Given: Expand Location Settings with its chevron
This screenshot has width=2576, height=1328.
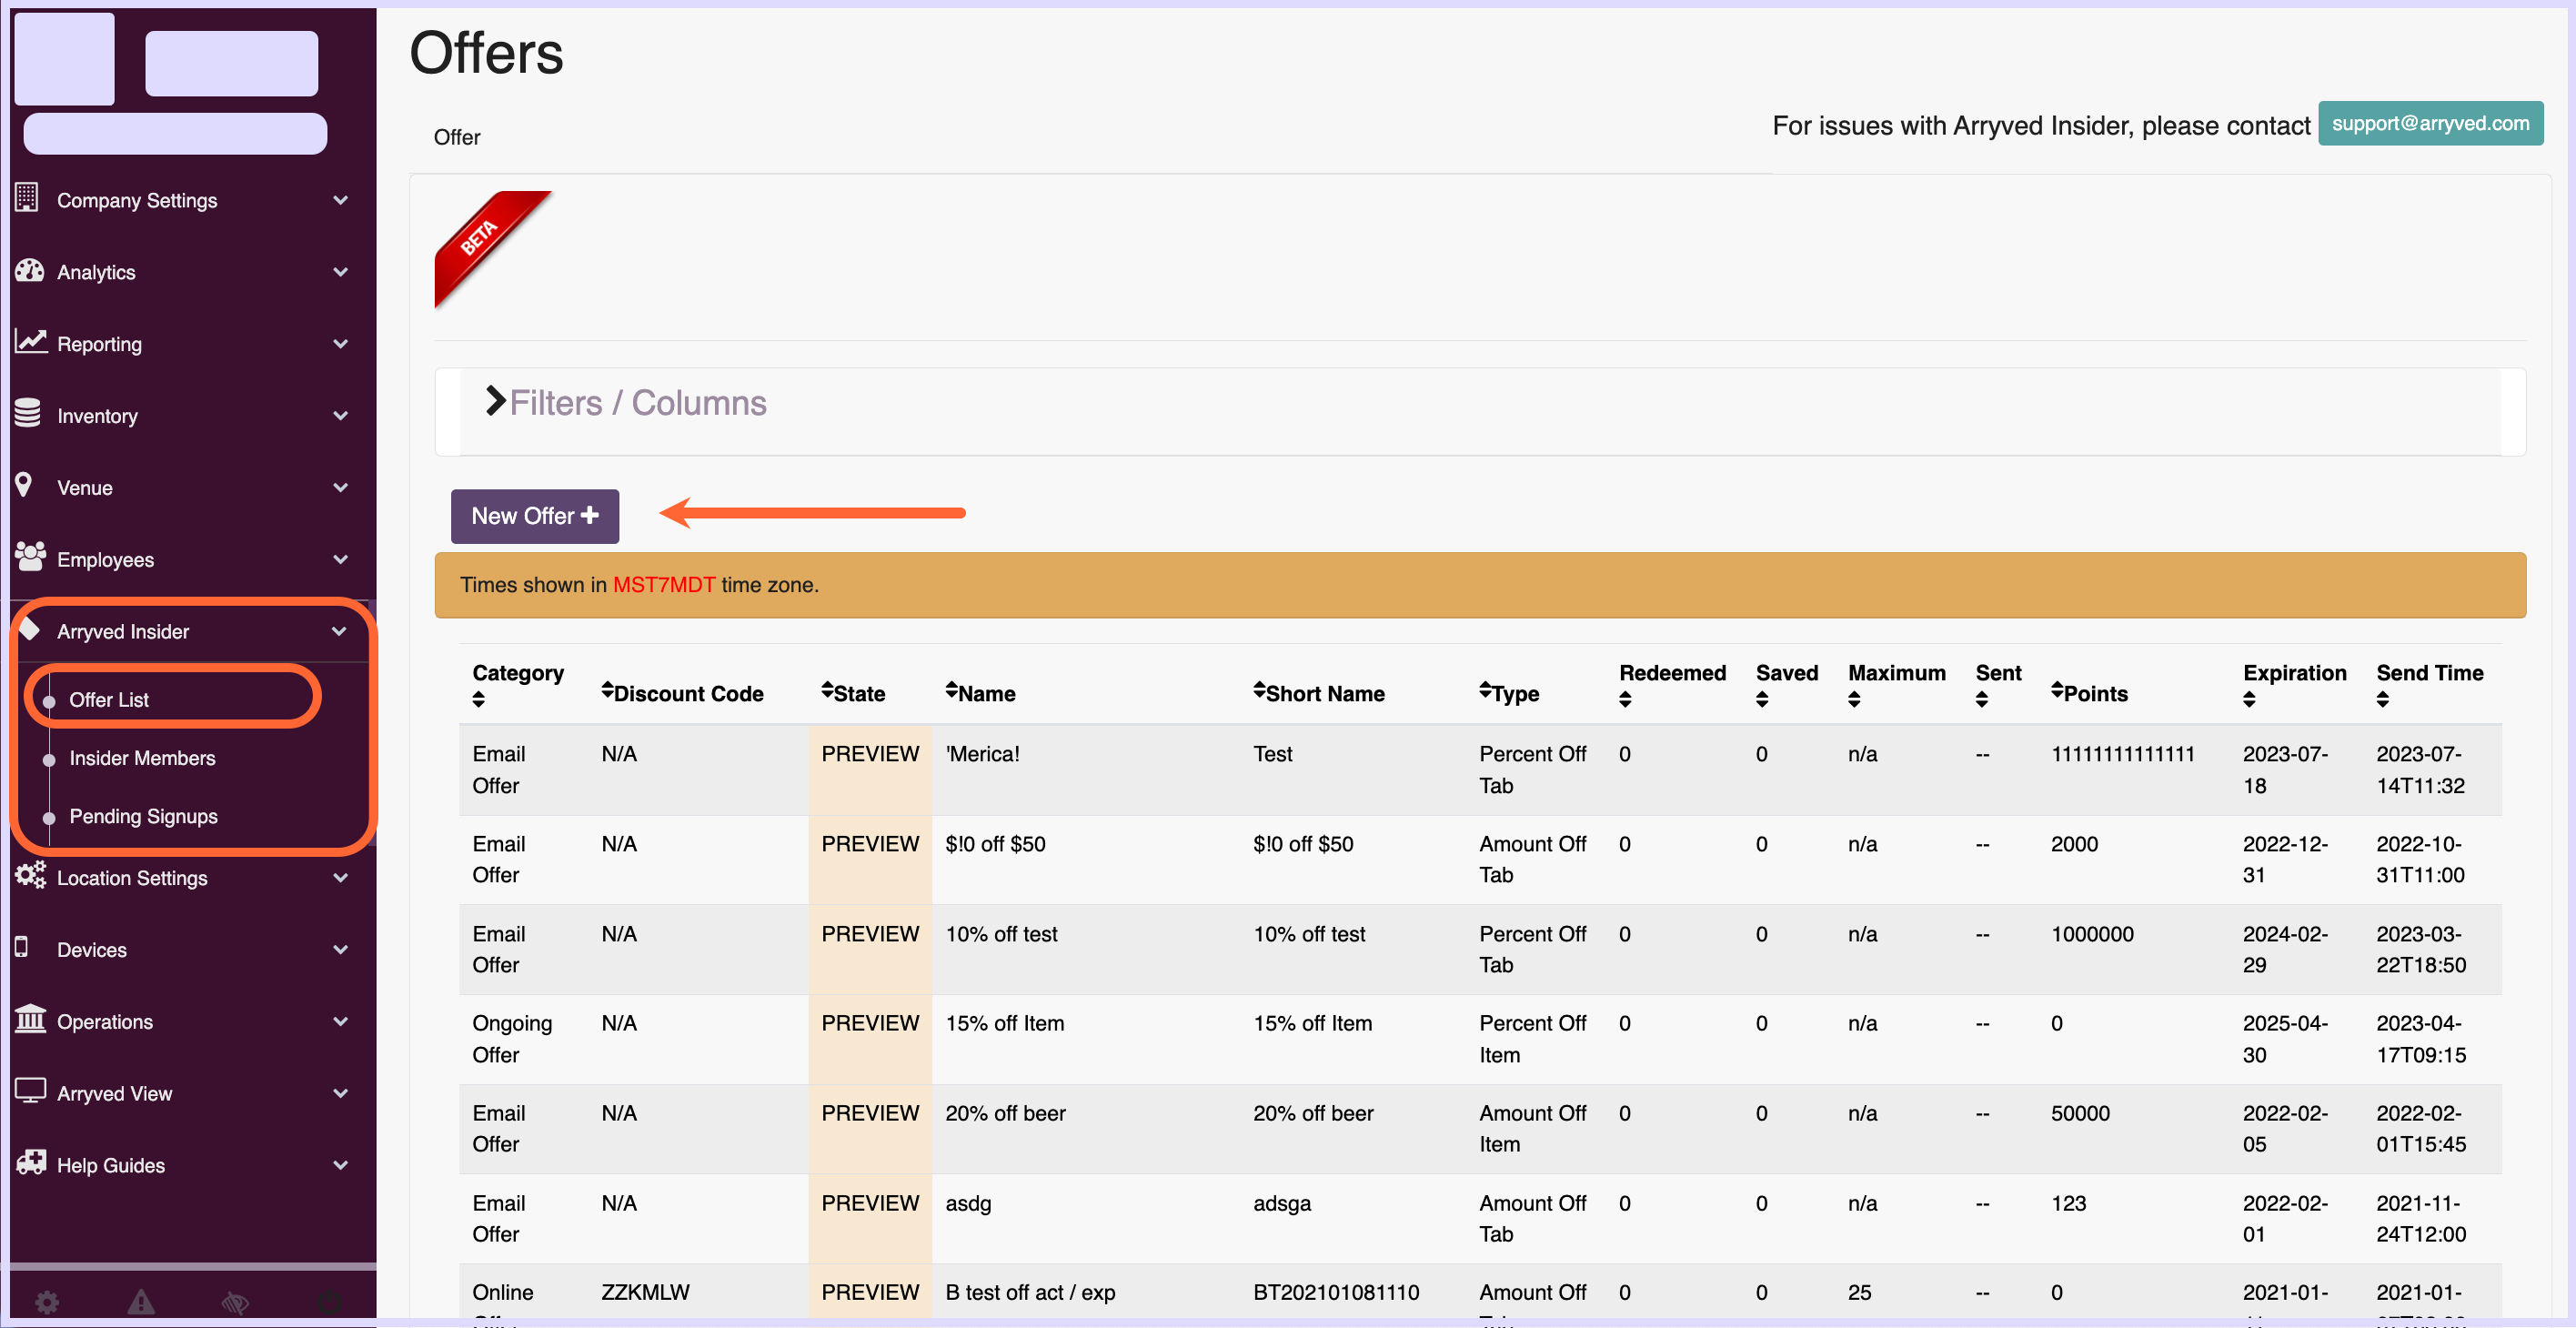Looking at the screenshot, I should [x=340, y=877].
